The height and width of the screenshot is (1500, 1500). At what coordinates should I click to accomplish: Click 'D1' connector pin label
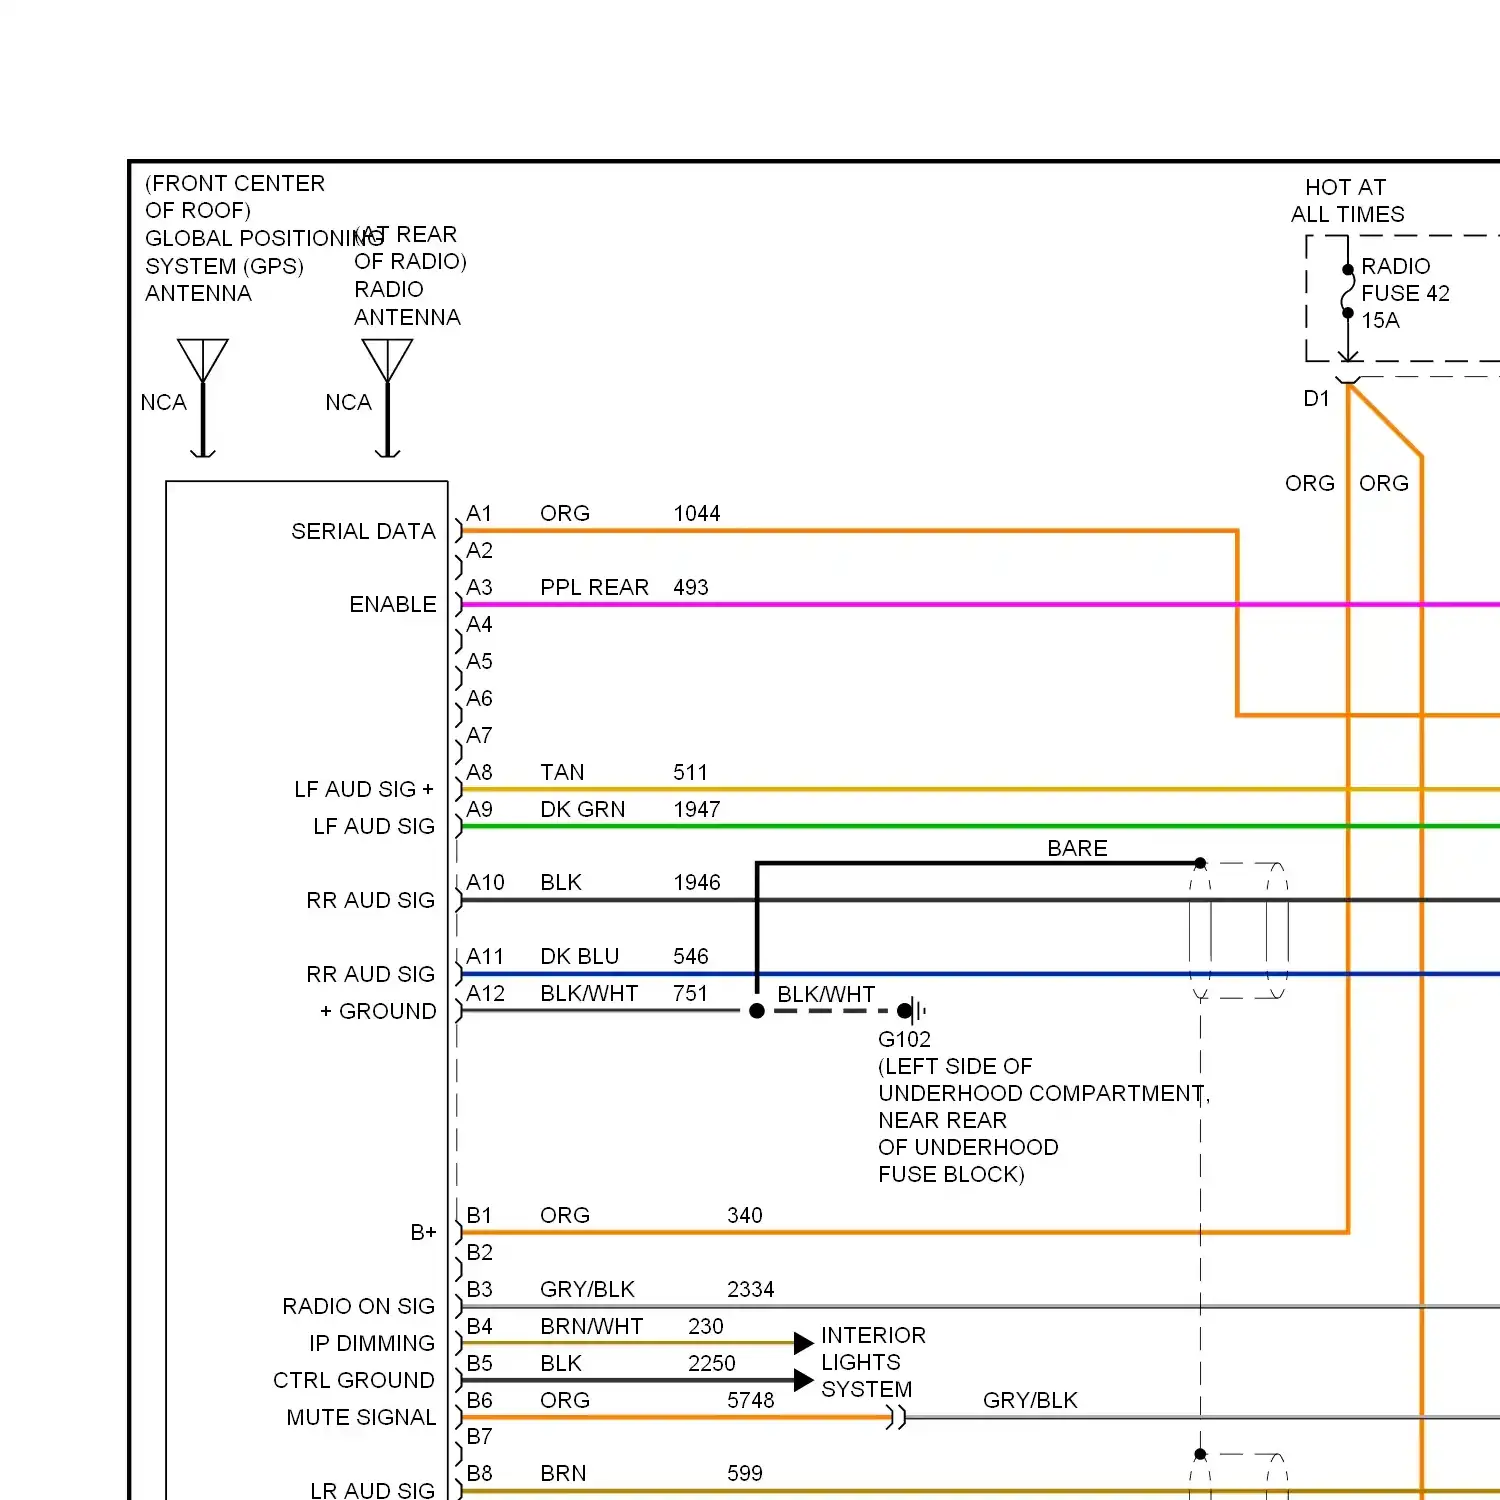coord(1316,398)
